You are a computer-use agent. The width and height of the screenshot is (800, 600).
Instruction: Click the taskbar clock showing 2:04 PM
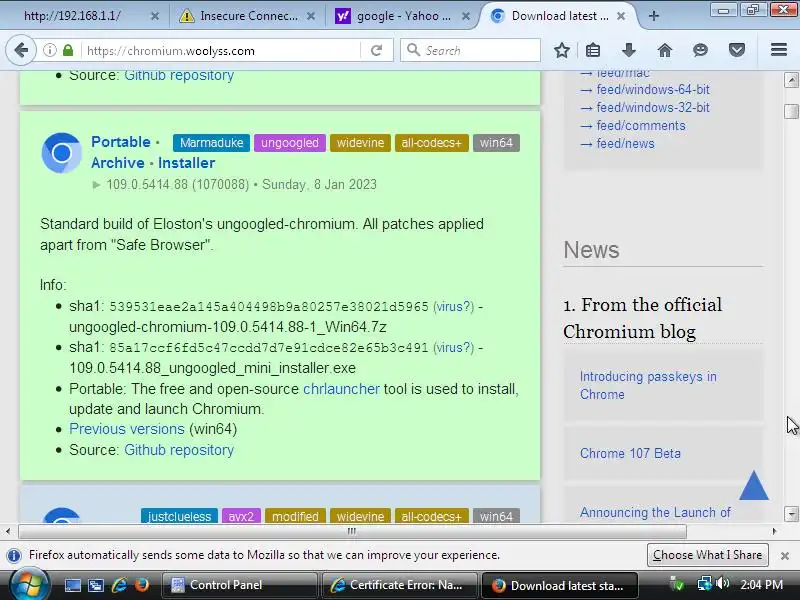(x=762, y=585)
